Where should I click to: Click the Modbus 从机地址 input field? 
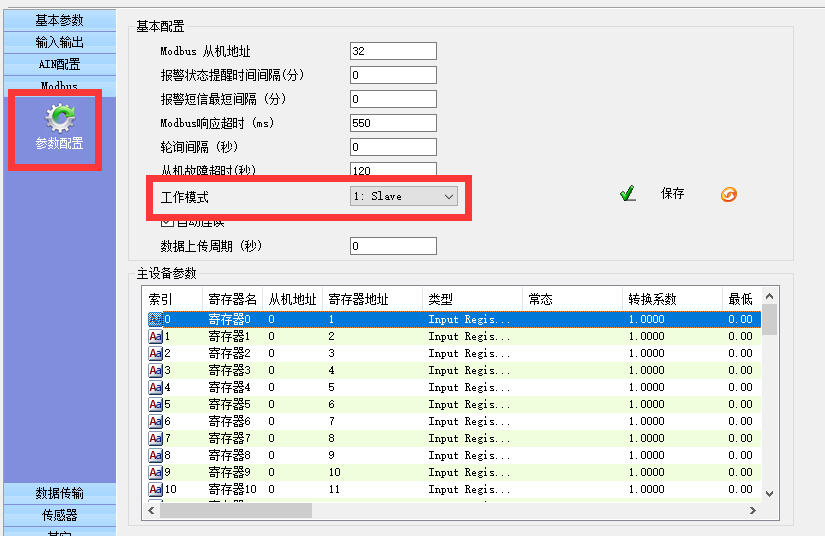(x=393, y=51)
